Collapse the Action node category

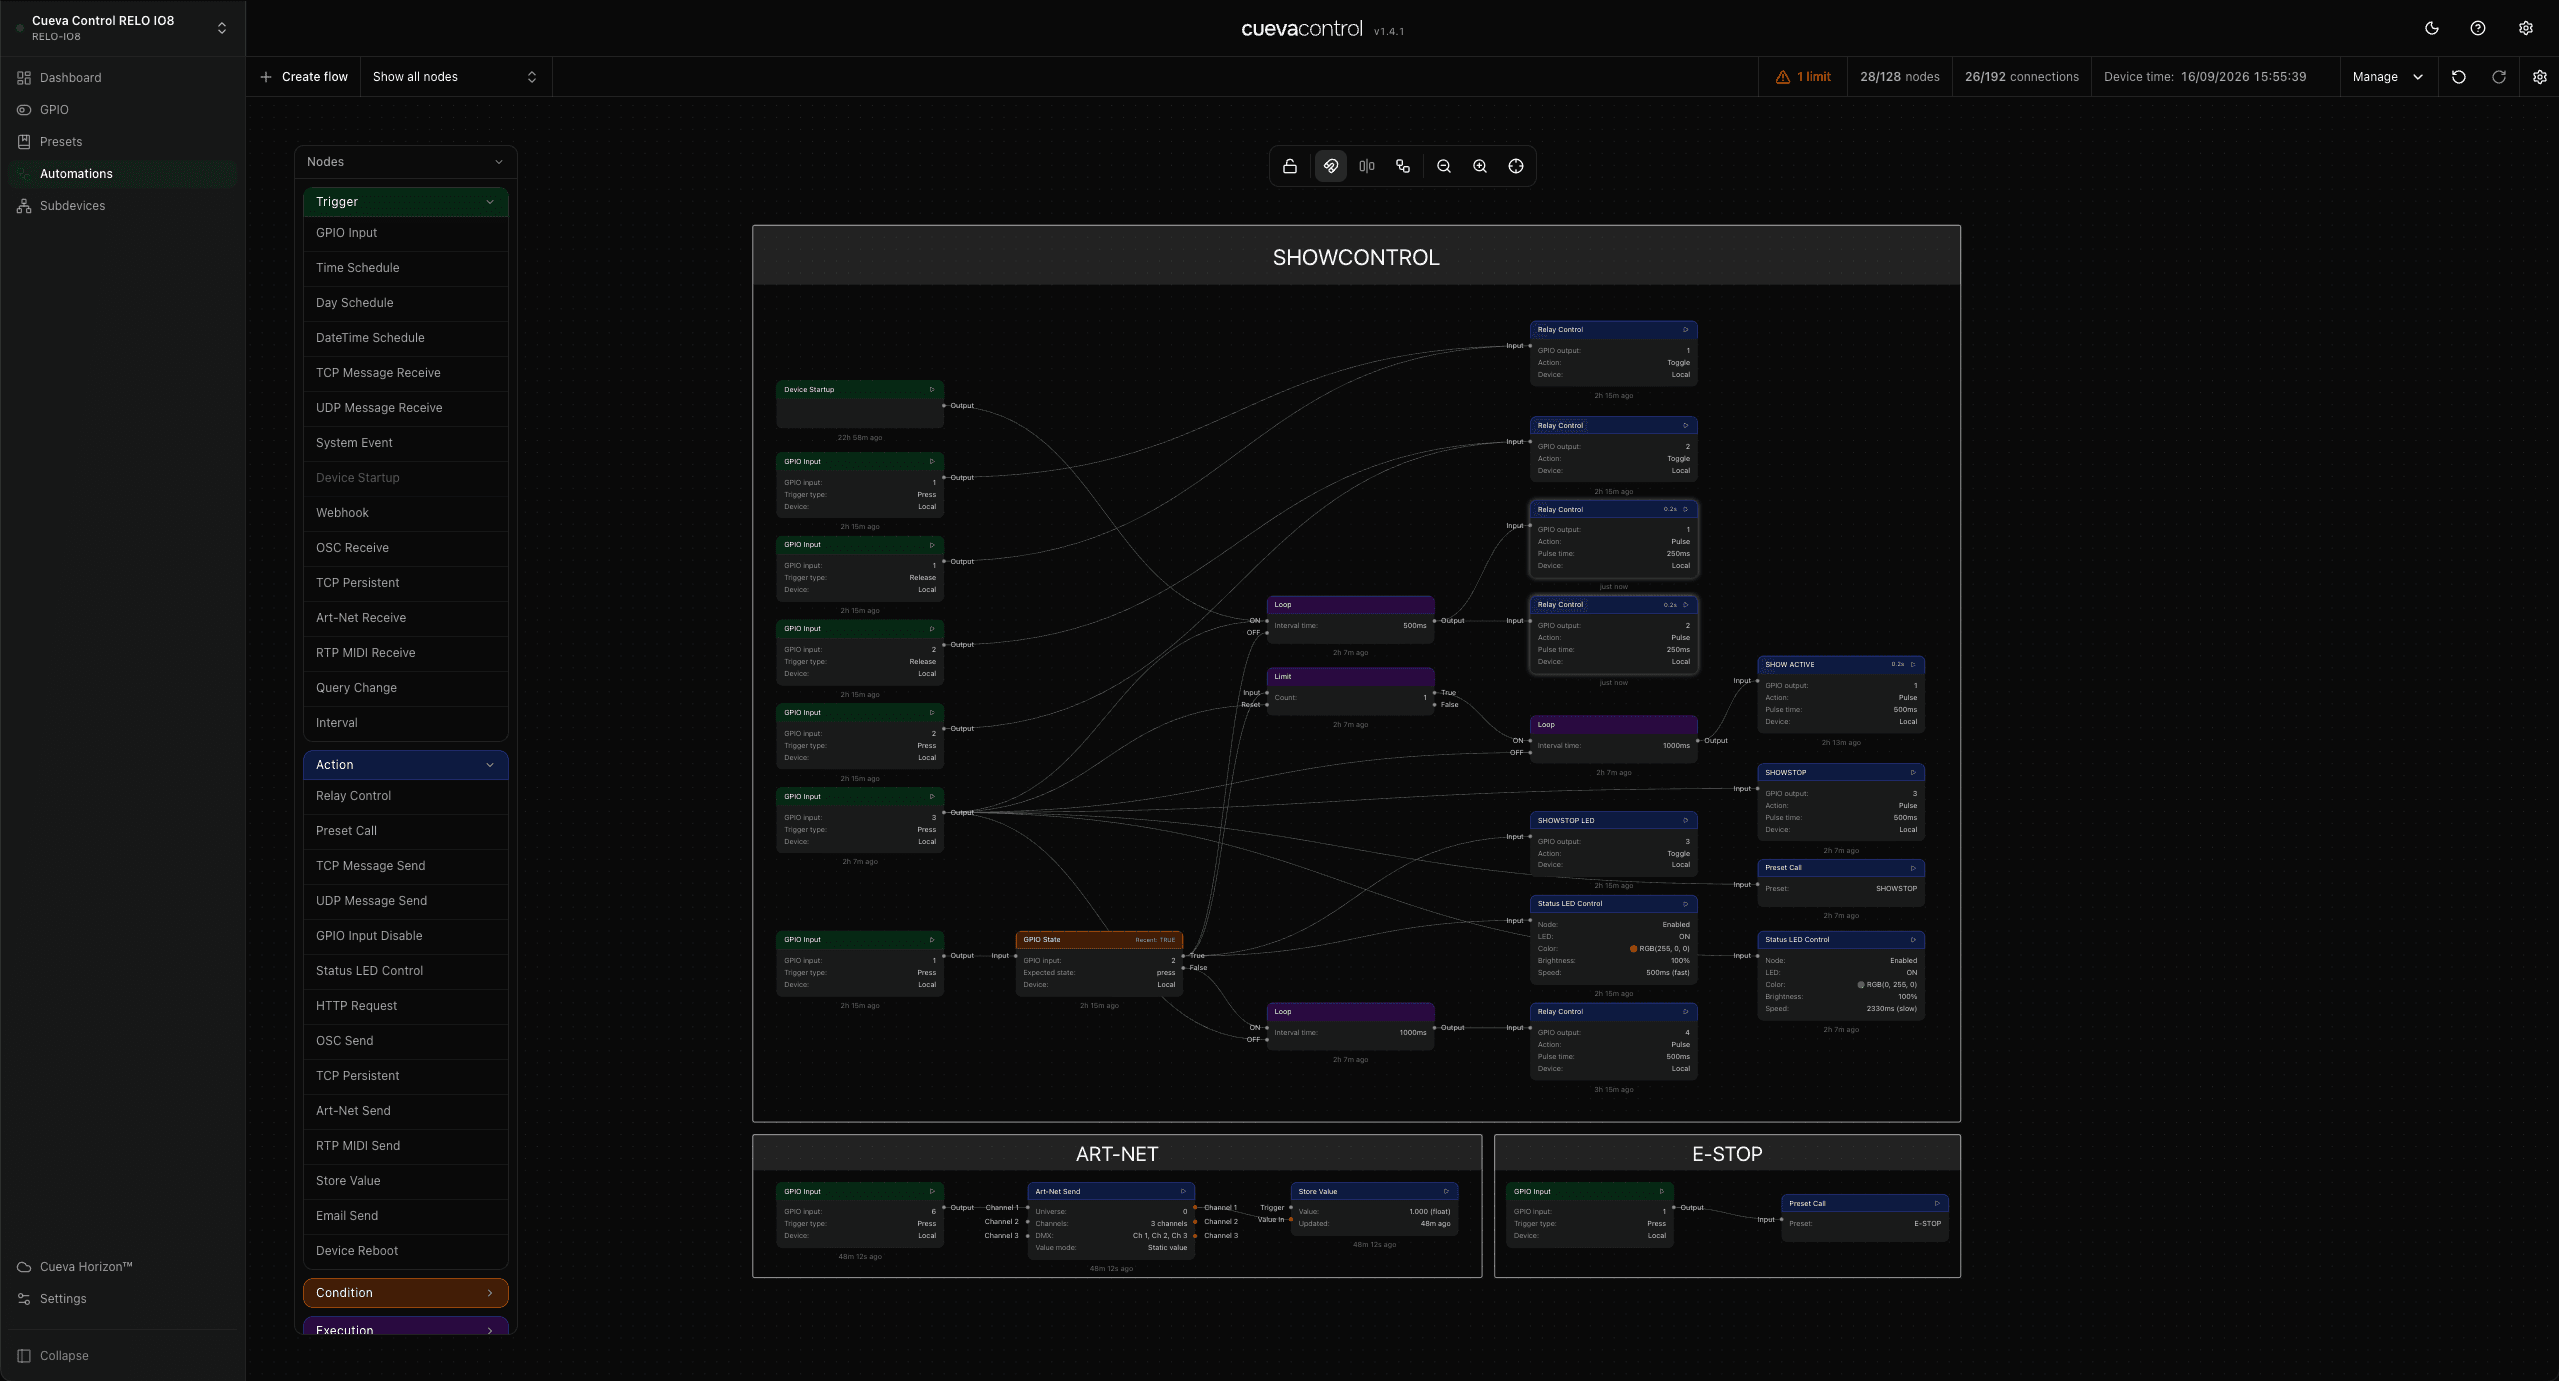coord(406,765)
